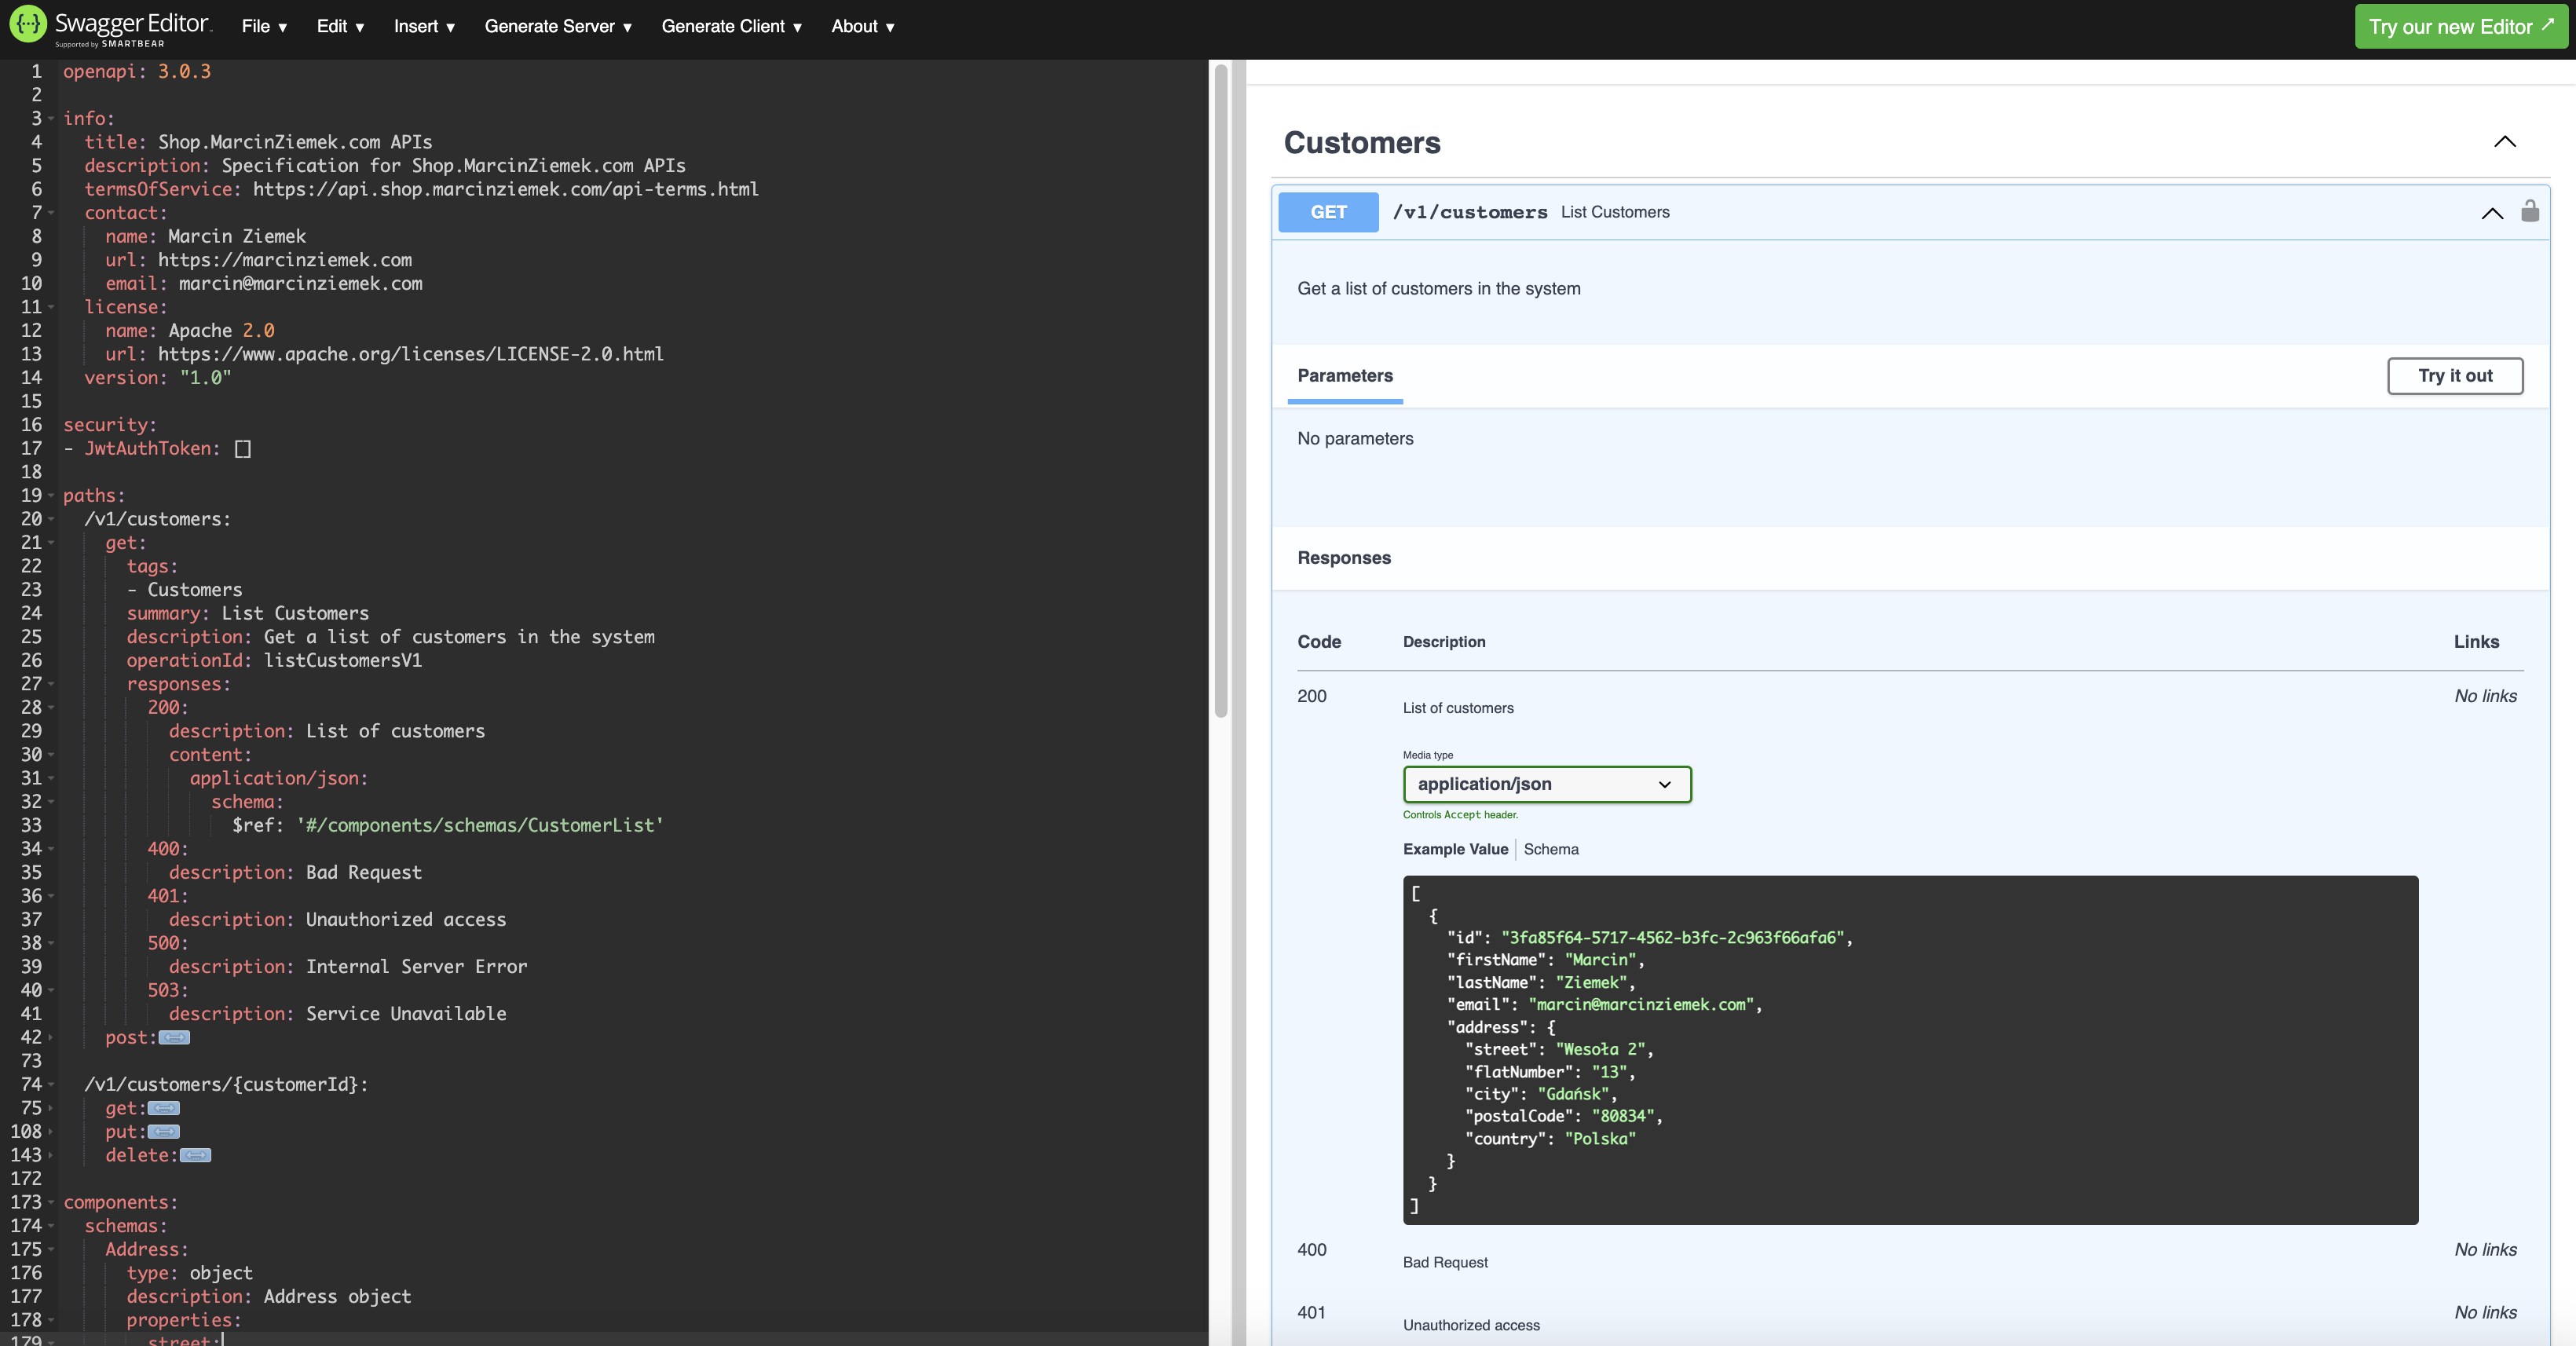Click the 400 Bad Request response row
Screen dimensions: 2576x1346
(1910, 1256)
